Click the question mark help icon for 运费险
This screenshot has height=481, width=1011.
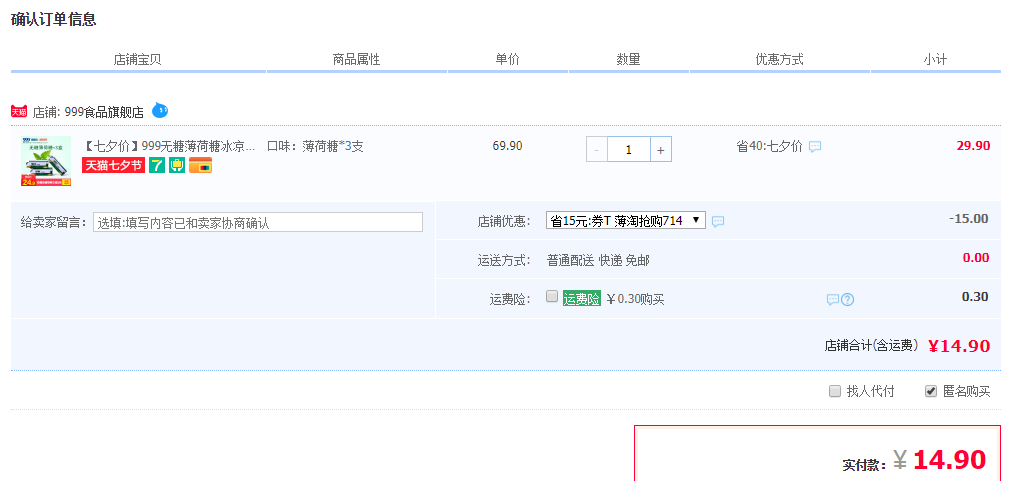pos(848,300)
